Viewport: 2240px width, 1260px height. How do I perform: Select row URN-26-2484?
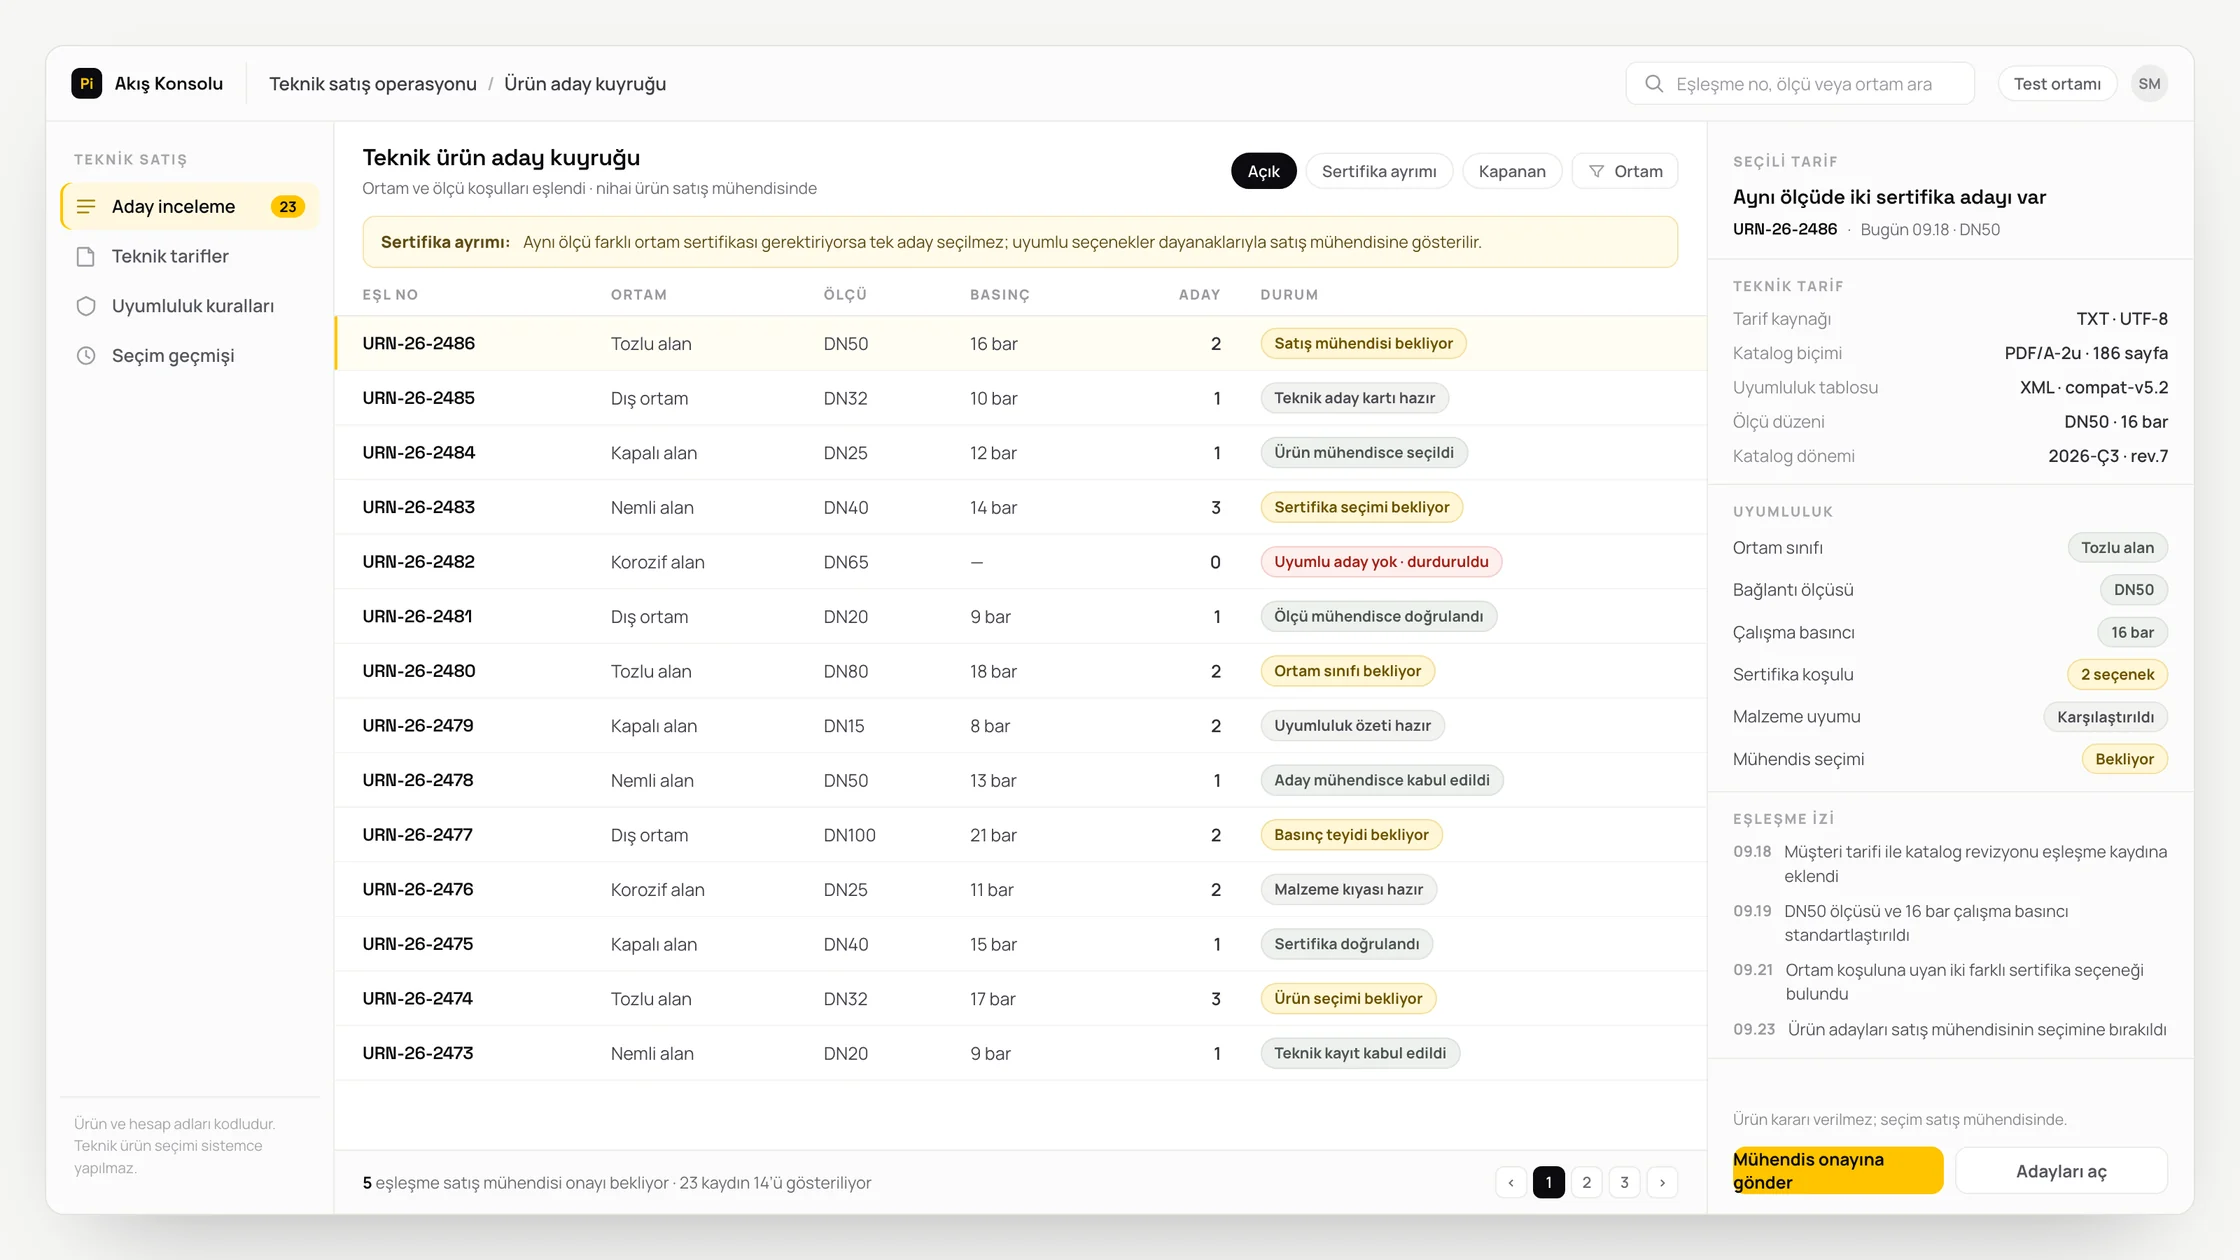pos(1020,452)
